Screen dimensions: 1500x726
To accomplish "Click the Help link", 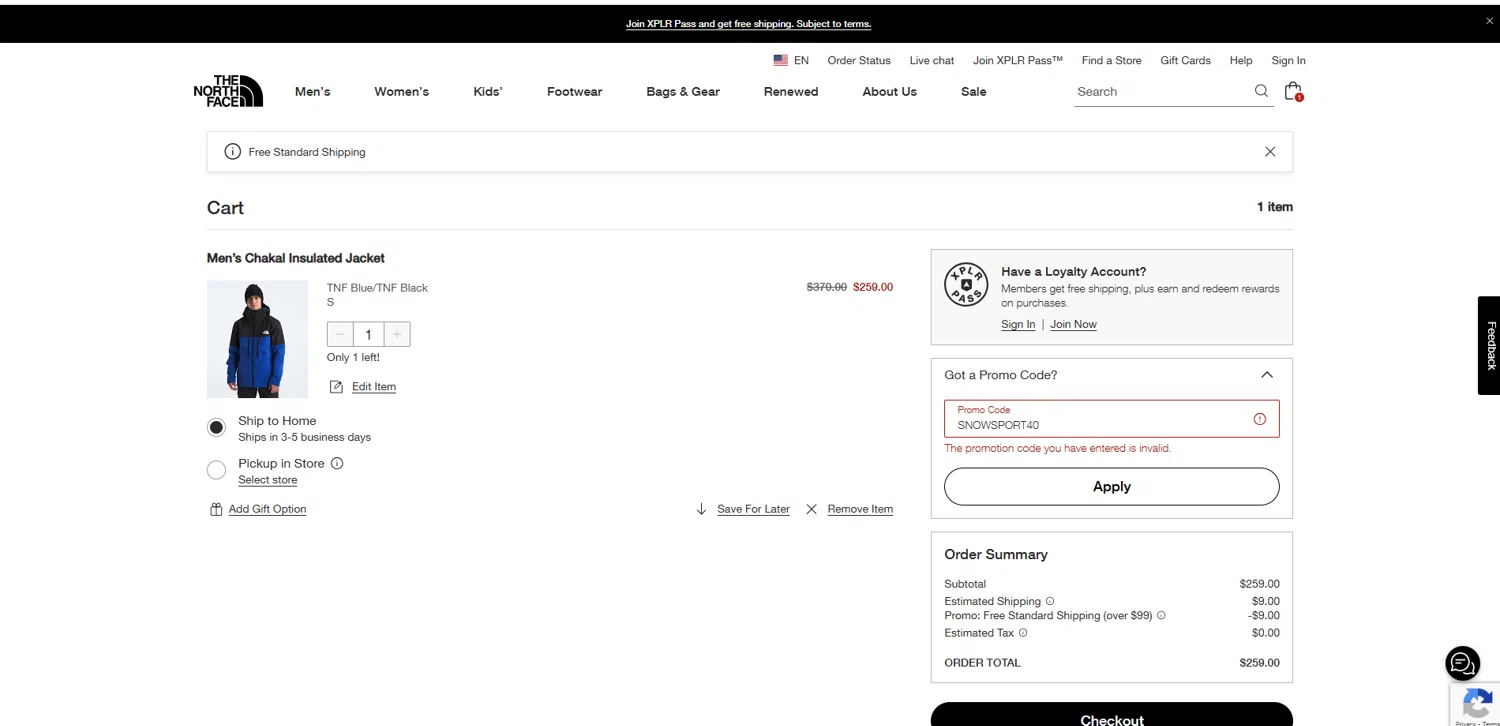I will click(1240, 60).
